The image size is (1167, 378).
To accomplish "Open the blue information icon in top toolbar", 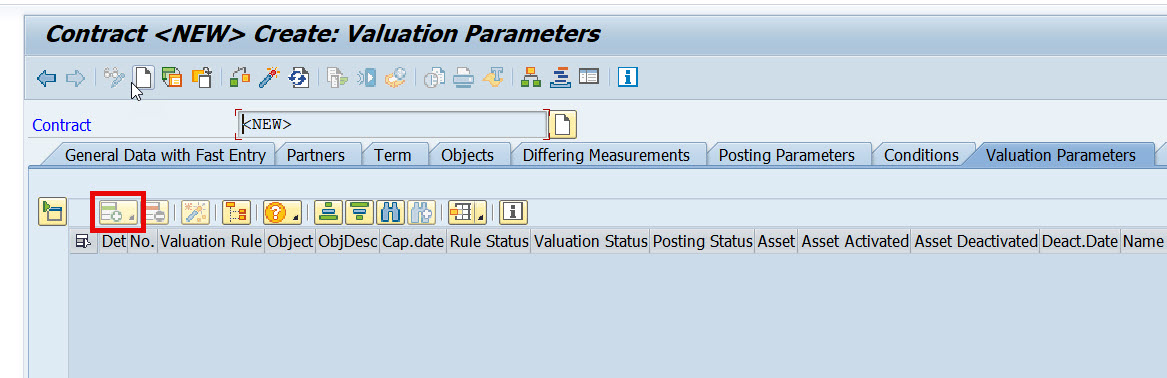I will click(628, 77).
